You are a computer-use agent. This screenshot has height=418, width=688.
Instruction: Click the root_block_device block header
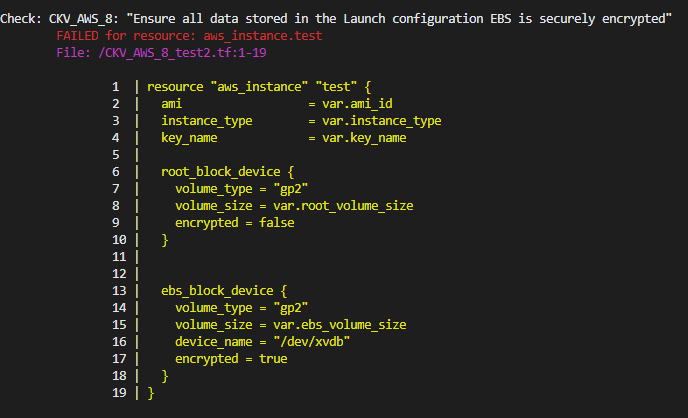227,172
